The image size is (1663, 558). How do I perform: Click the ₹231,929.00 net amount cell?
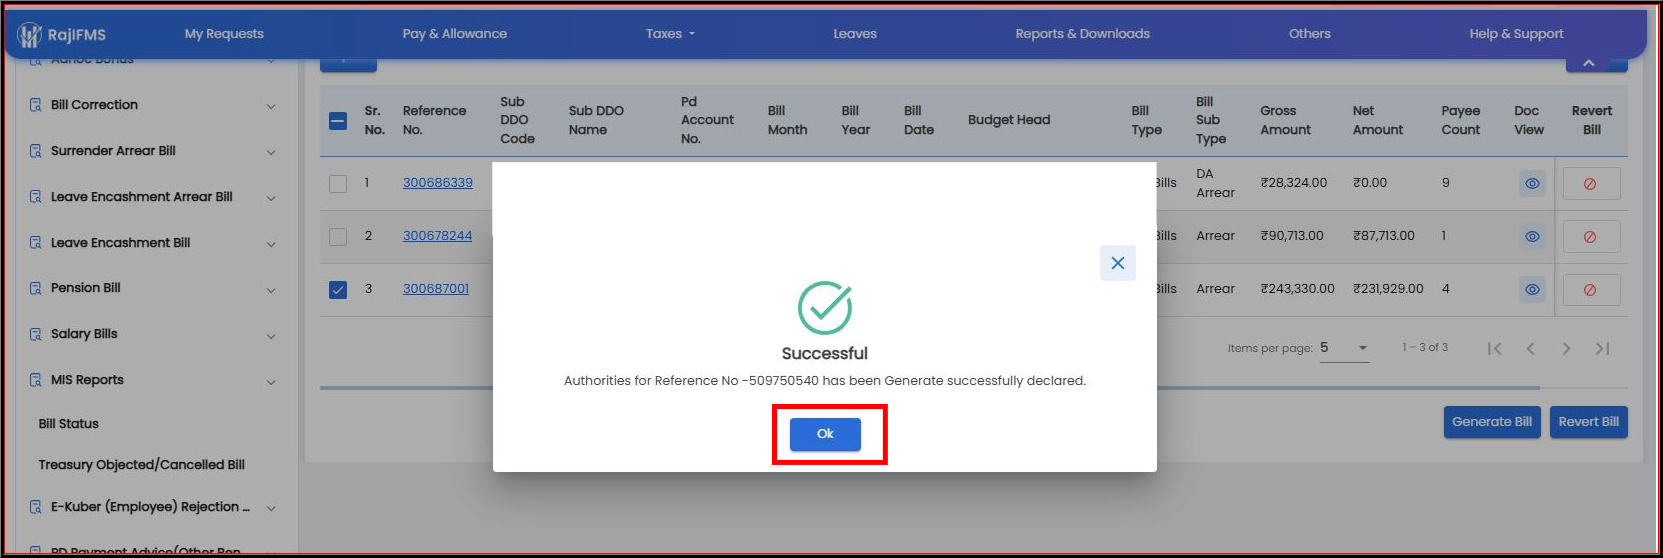coord(1388,289)
